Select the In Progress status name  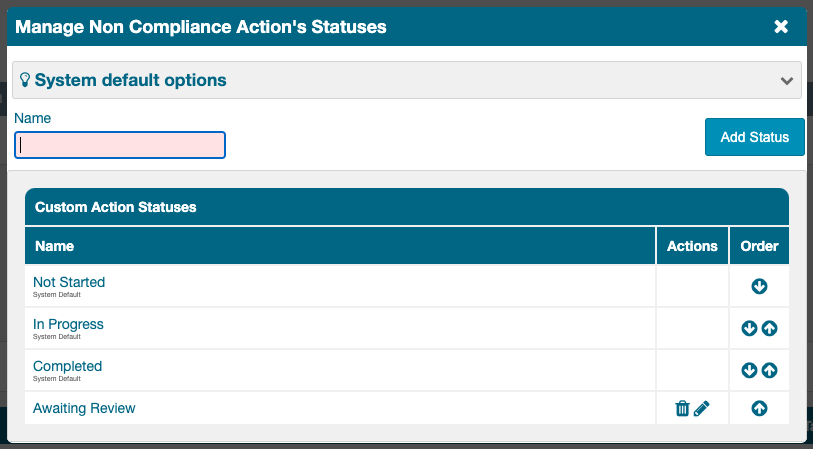[x=68, y=324]
